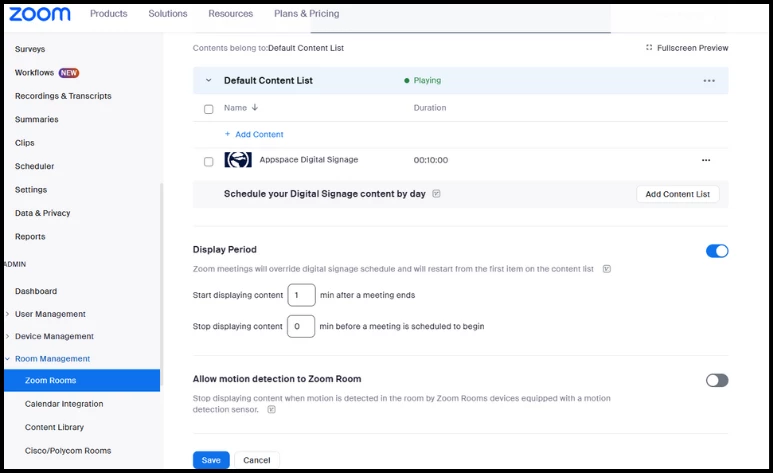The width and height of the screenshot is (773, 473).
Task: Click the 00:10:00 duration value
Action: [x=431, y=160]
